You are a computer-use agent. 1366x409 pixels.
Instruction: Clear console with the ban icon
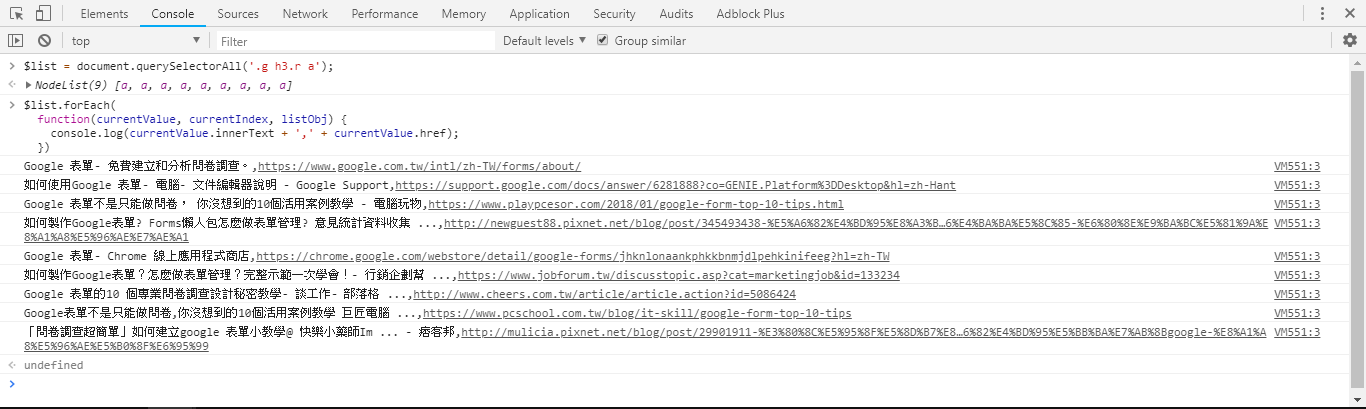coord(44,41)
